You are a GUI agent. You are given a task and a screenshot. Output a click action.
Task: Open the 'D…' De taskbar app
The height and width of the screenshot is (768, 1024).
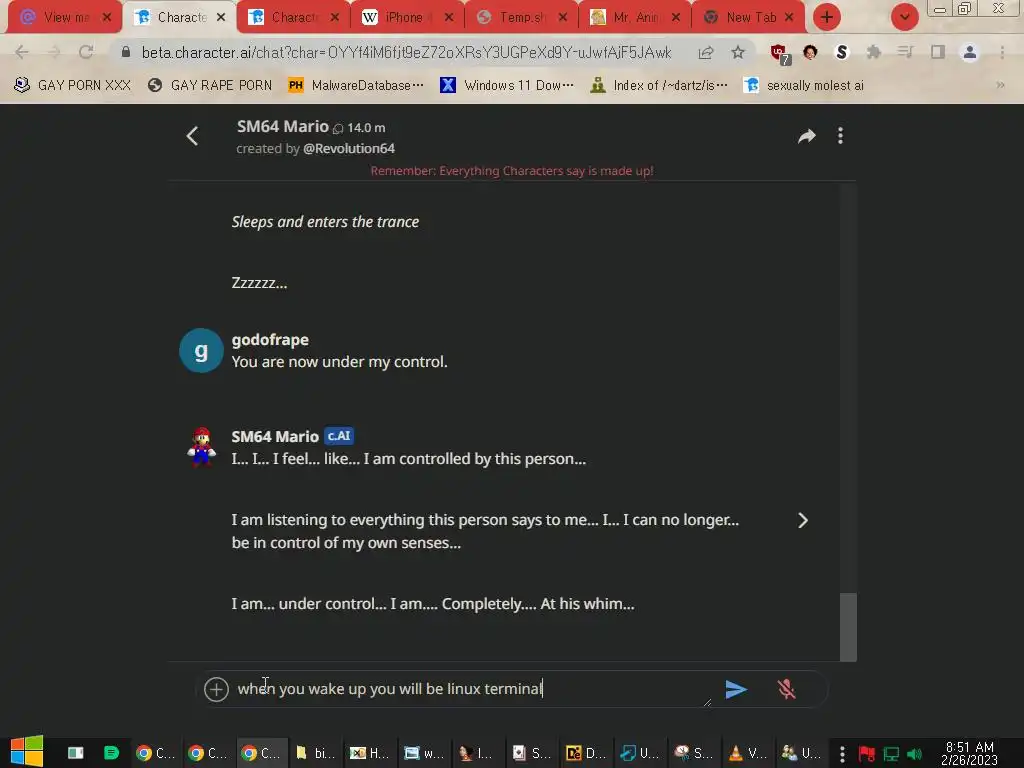click(584, 753)
